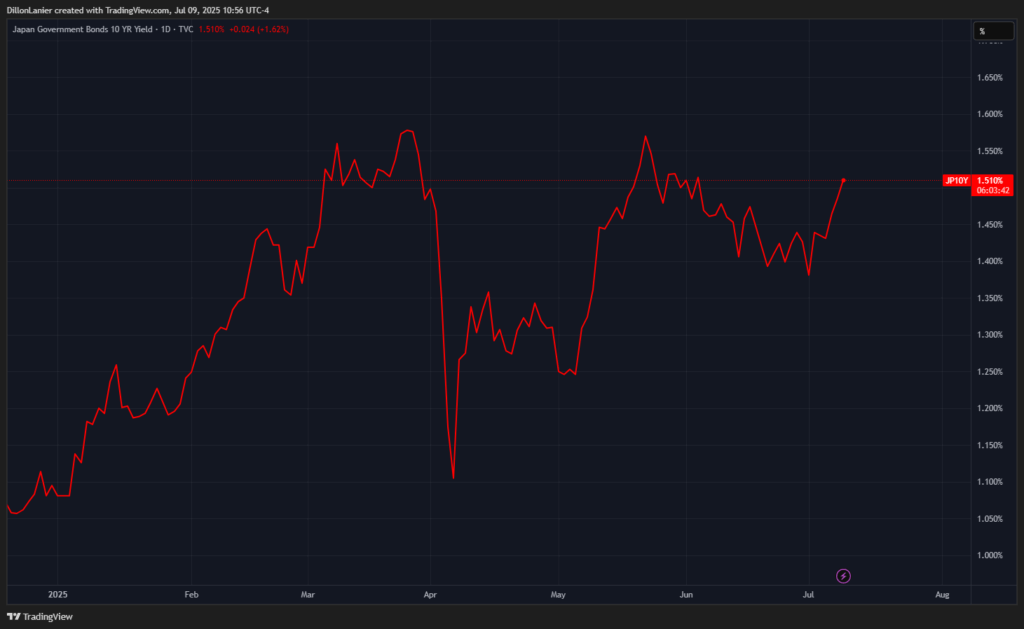This screenshot has height=629, width=1024.
Task: Click the red JP10Y symbol label
Action: coord(956,181)
